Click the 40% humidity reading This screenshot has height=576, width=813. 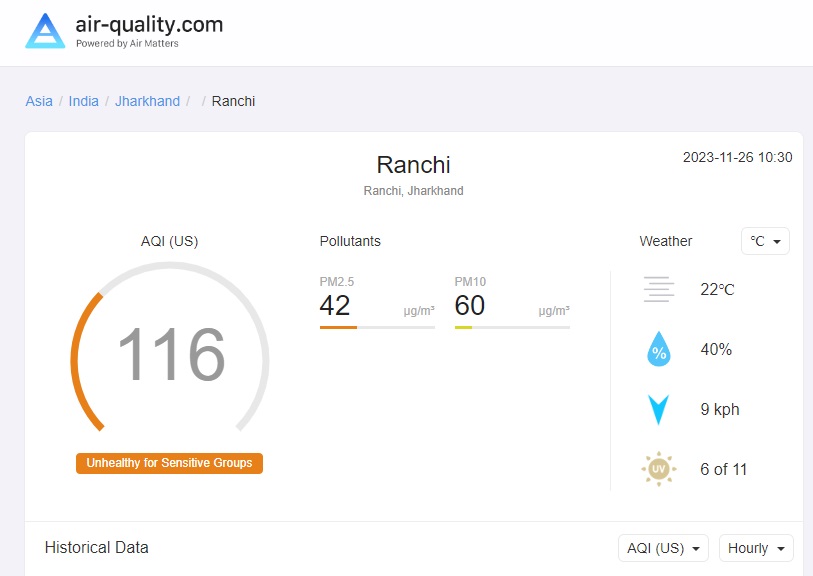click(716, 349)
